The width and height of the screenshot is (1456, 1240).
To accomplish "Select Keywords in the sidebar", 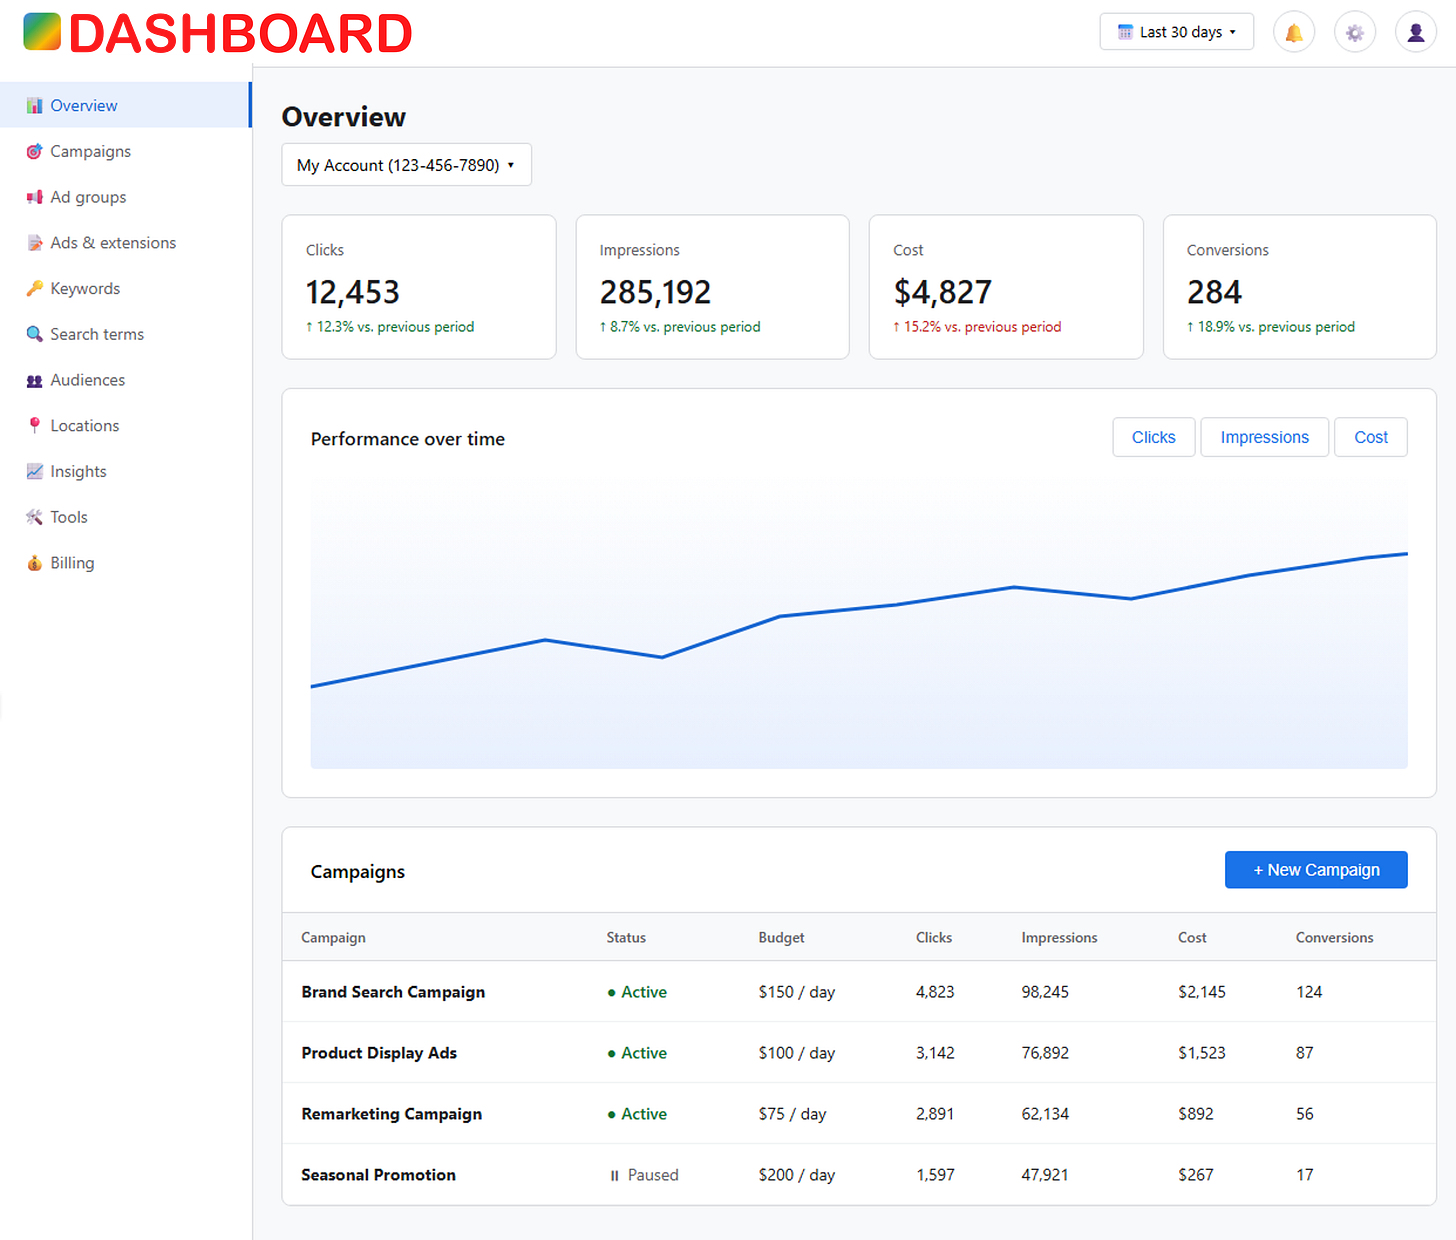I will [x=125, y=288].
